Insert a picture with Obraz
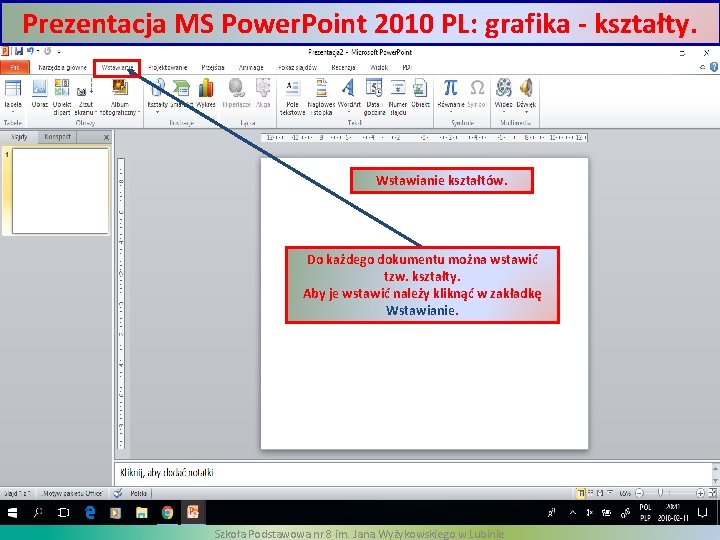 39,94
